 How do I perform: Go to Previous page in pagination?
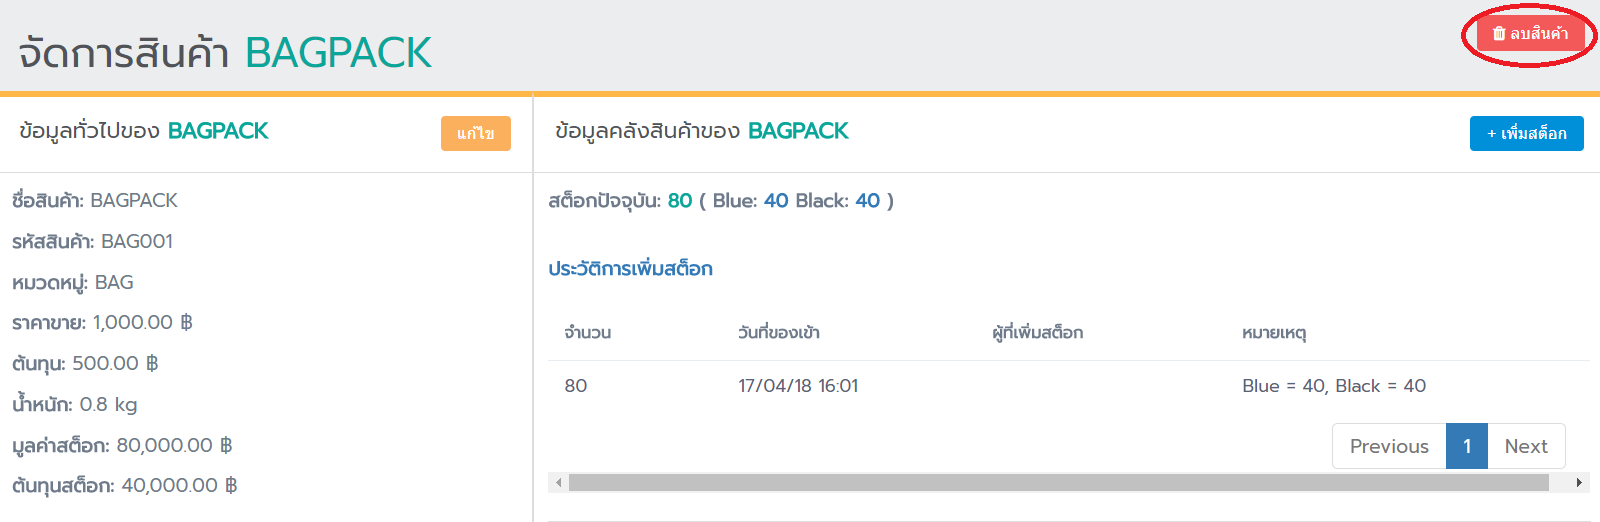coord(1389,446)
